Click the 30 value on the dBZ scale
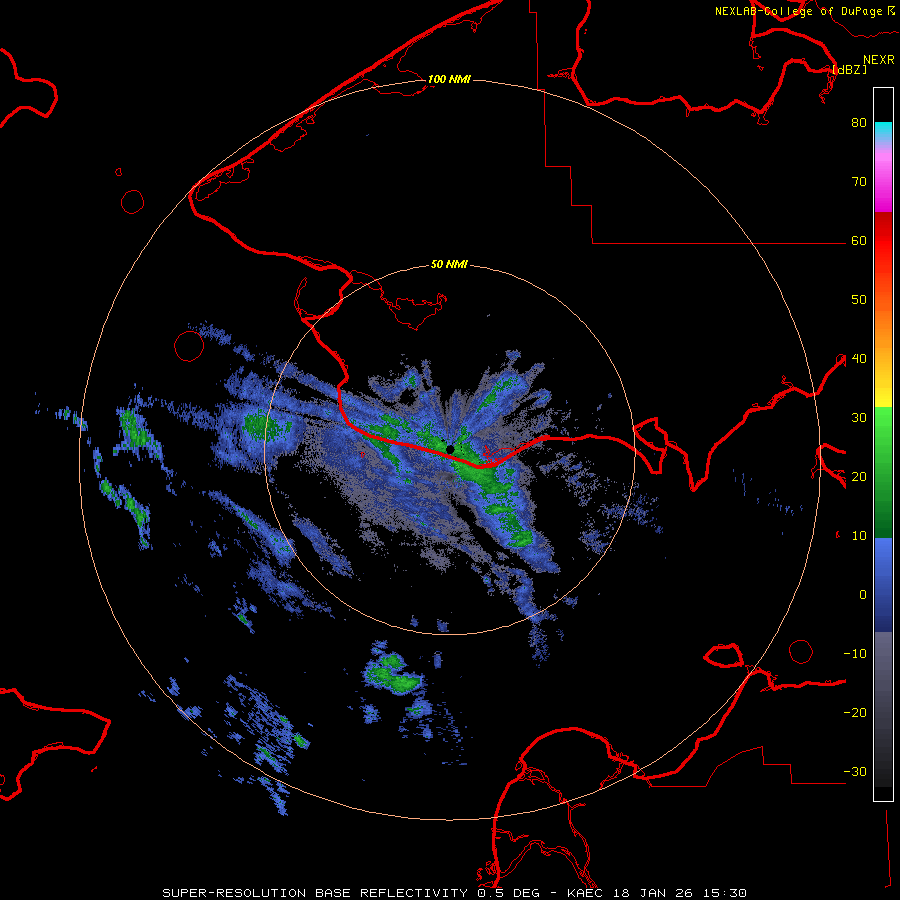 pyautogui.click(x=859, y=418)
